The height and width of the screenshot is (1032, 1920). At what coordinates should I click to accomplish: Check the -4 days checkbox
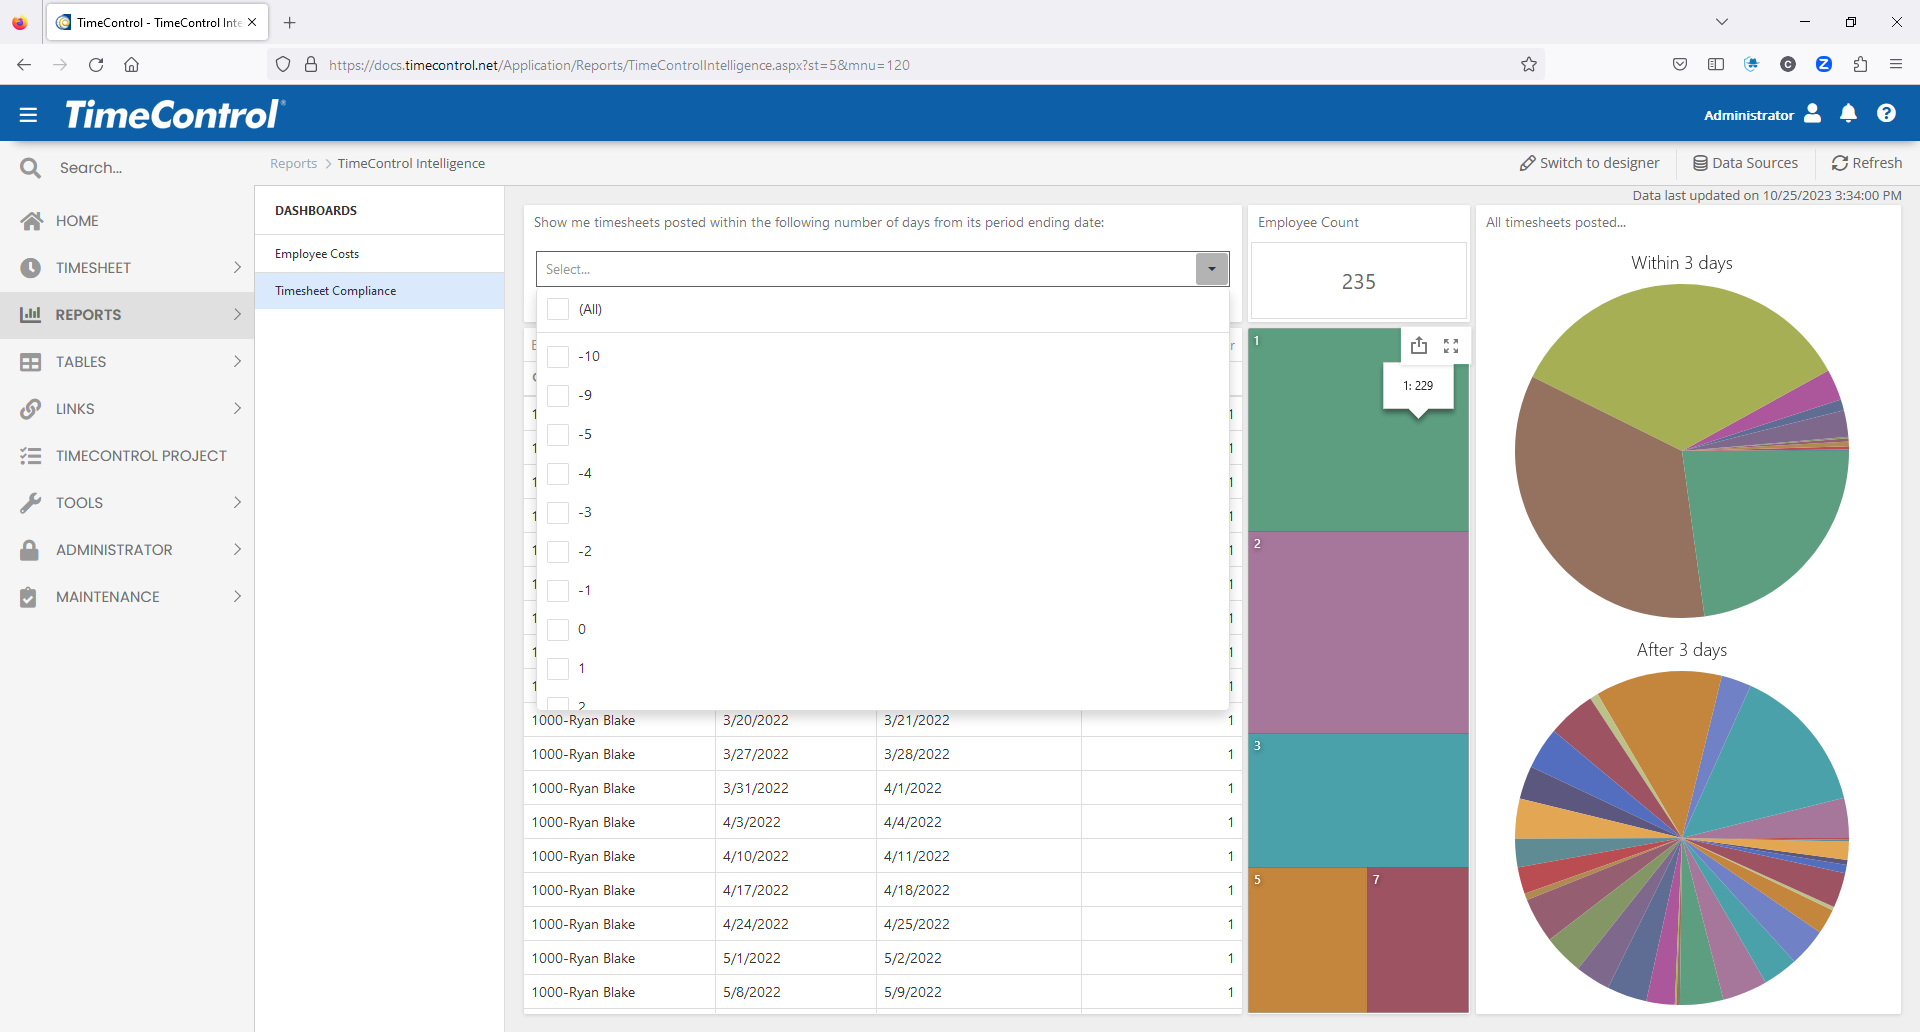(558, 473)
